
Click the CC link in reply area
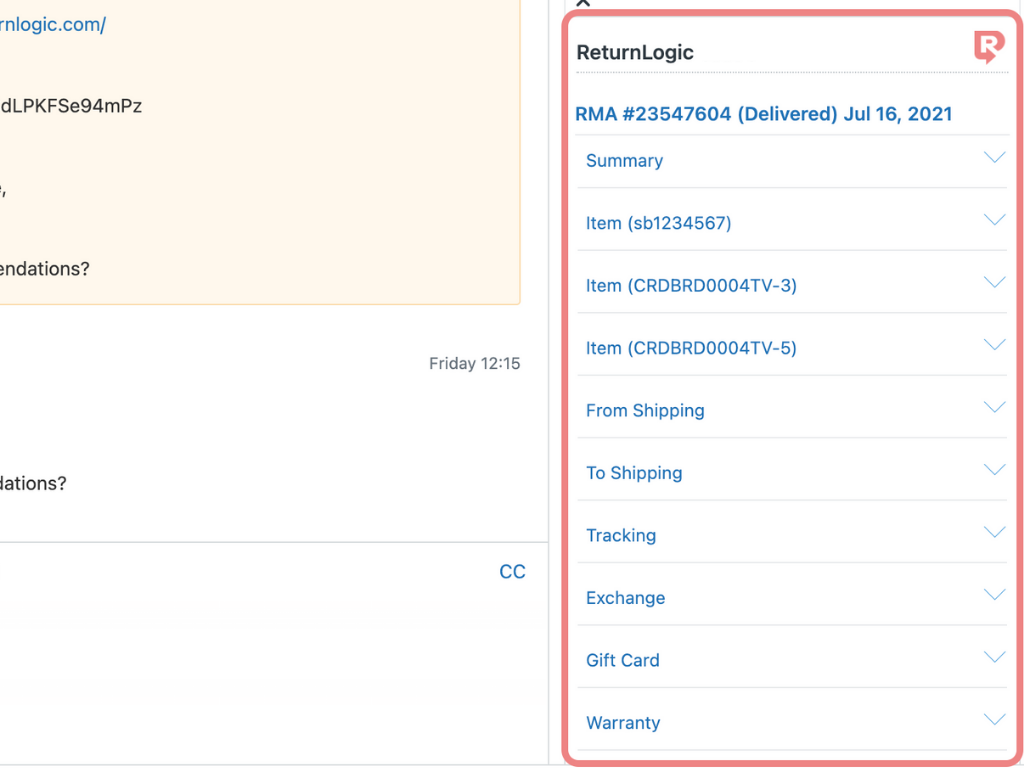512,572
